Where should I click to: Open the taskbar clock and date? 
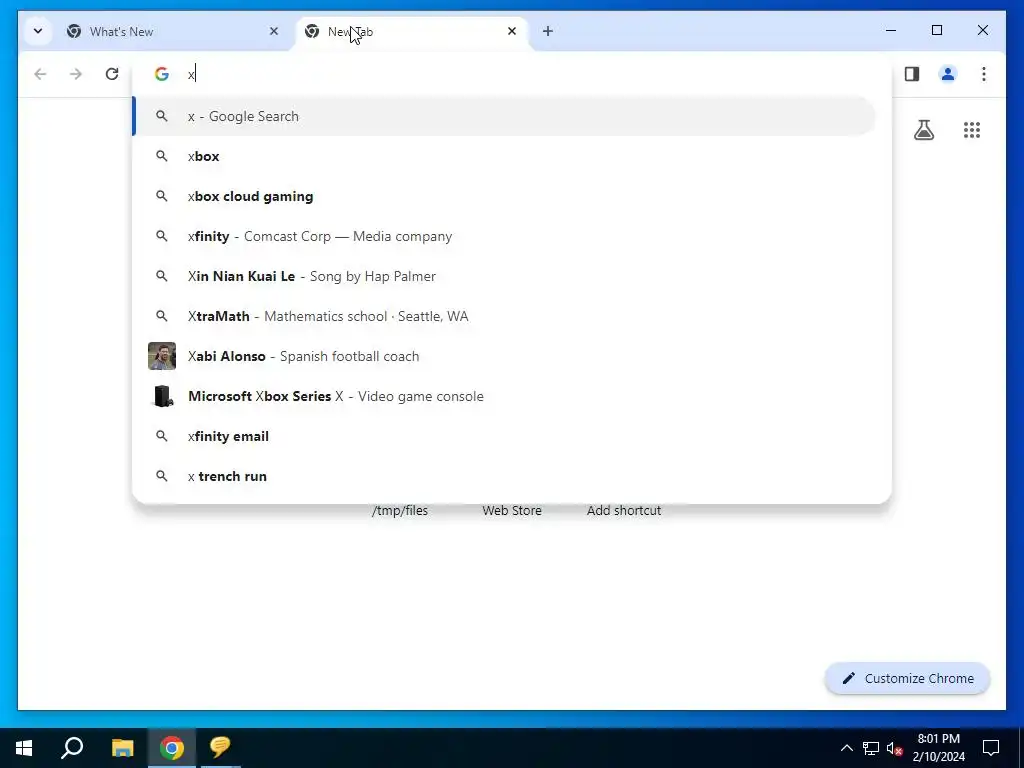coord(938,748)
